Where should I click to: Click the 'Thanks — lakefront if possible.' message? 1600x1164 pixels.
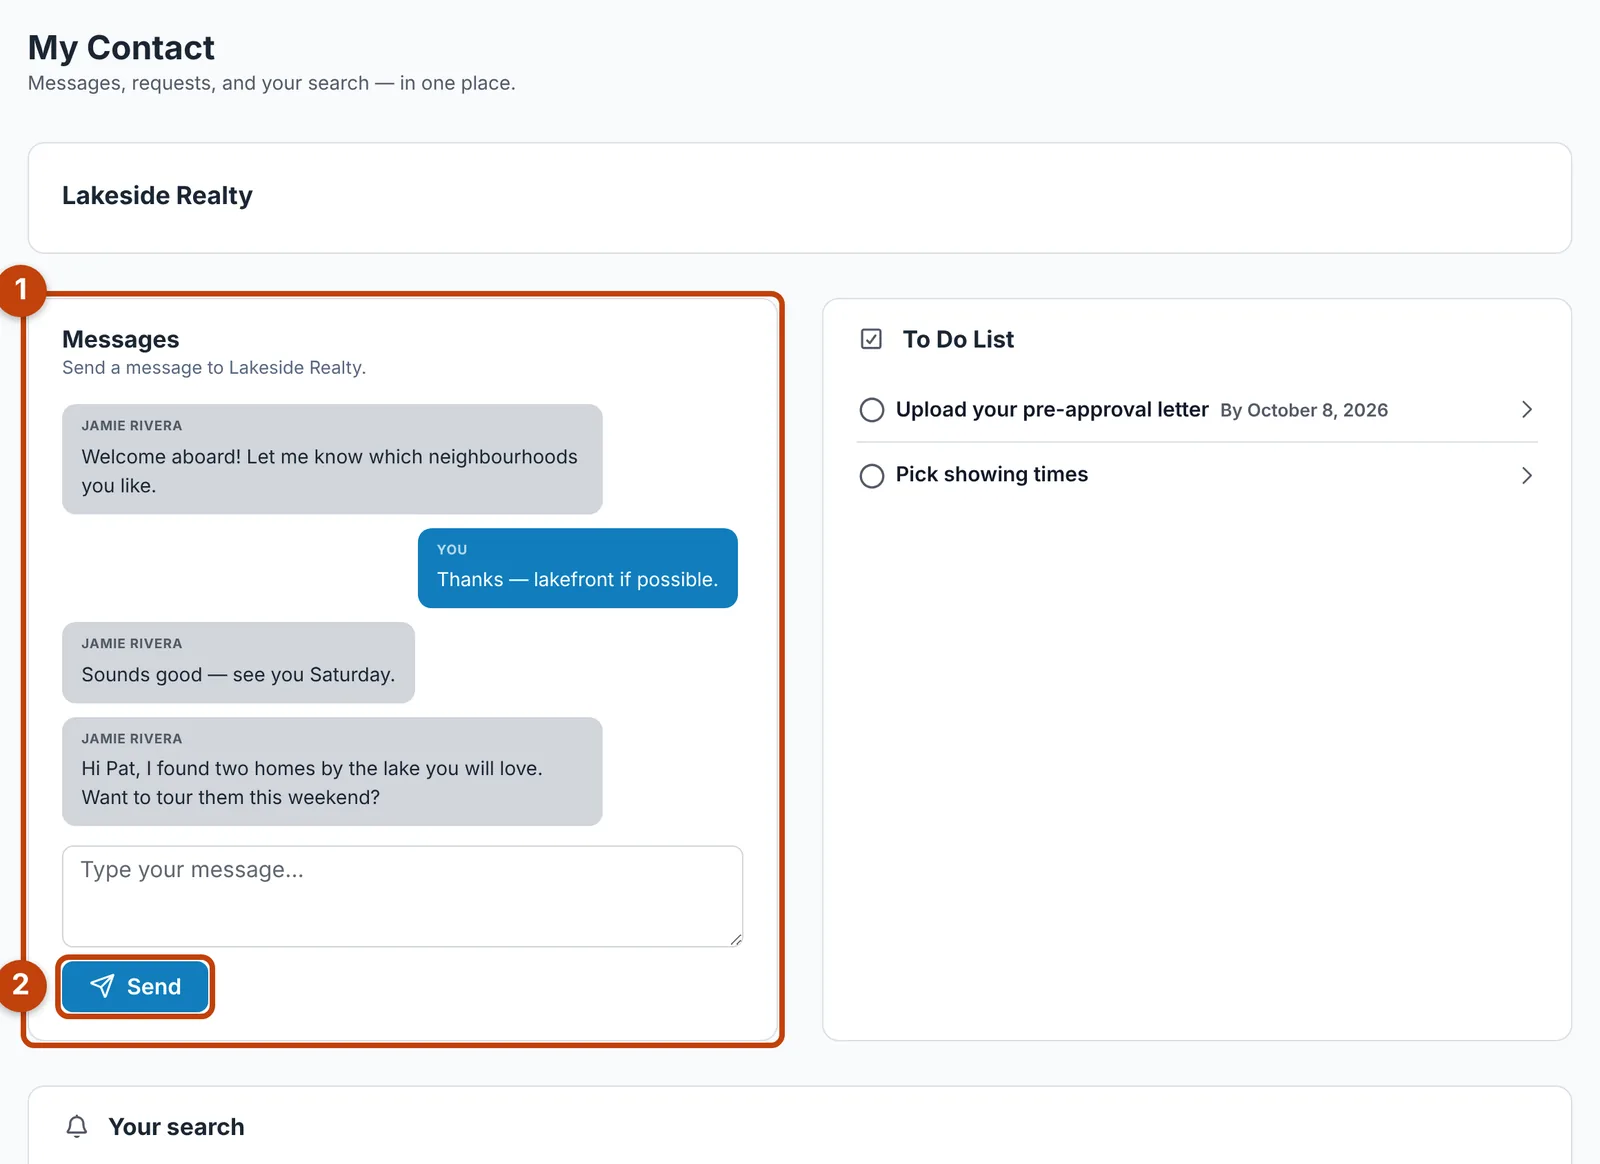(578, 568)
